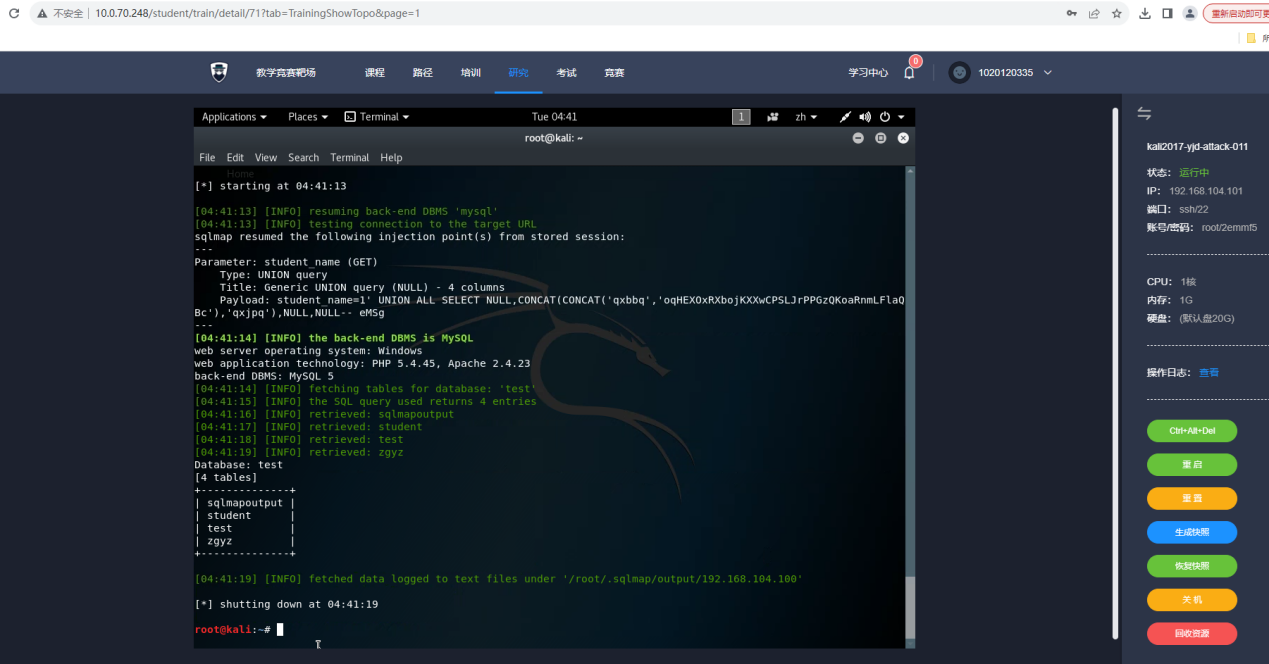Open the saved passwords key icon
The height and width of the screenshot is (664, 1269).
pos(1072,13)
